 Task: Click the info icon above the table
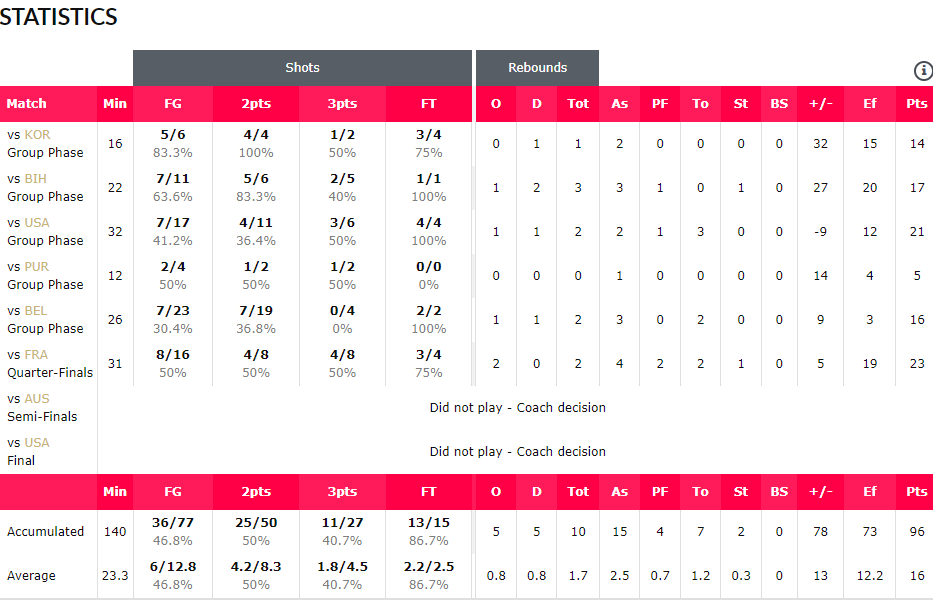click(x=923, y=71)
